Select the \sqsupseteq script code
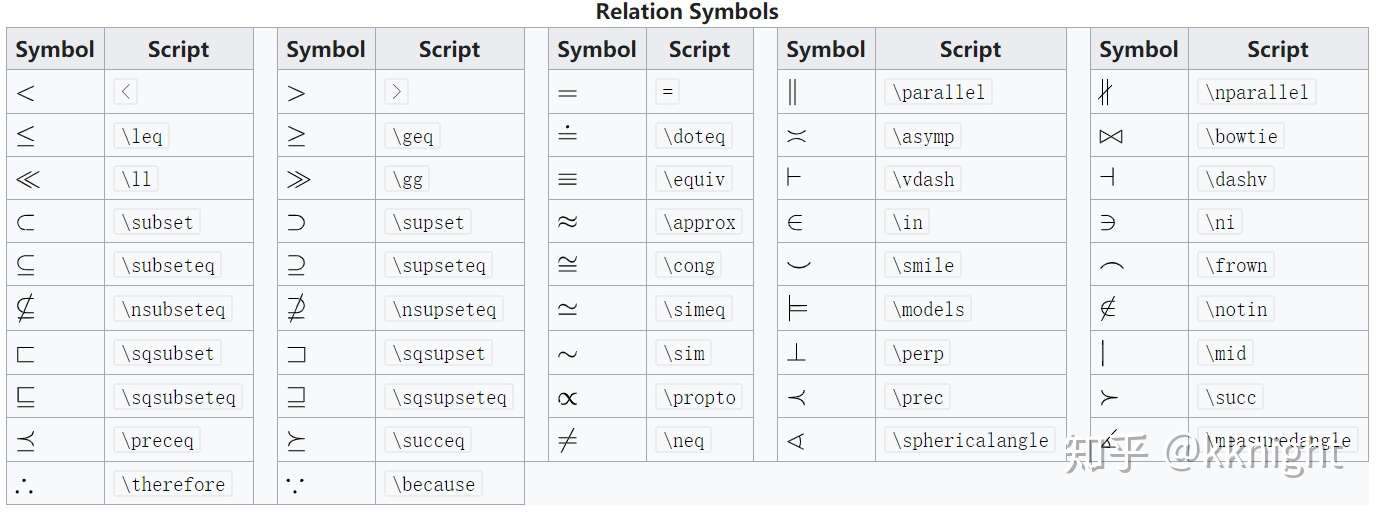The width and height of the screenshot is (1378, 516). click(x=449, y=398)
